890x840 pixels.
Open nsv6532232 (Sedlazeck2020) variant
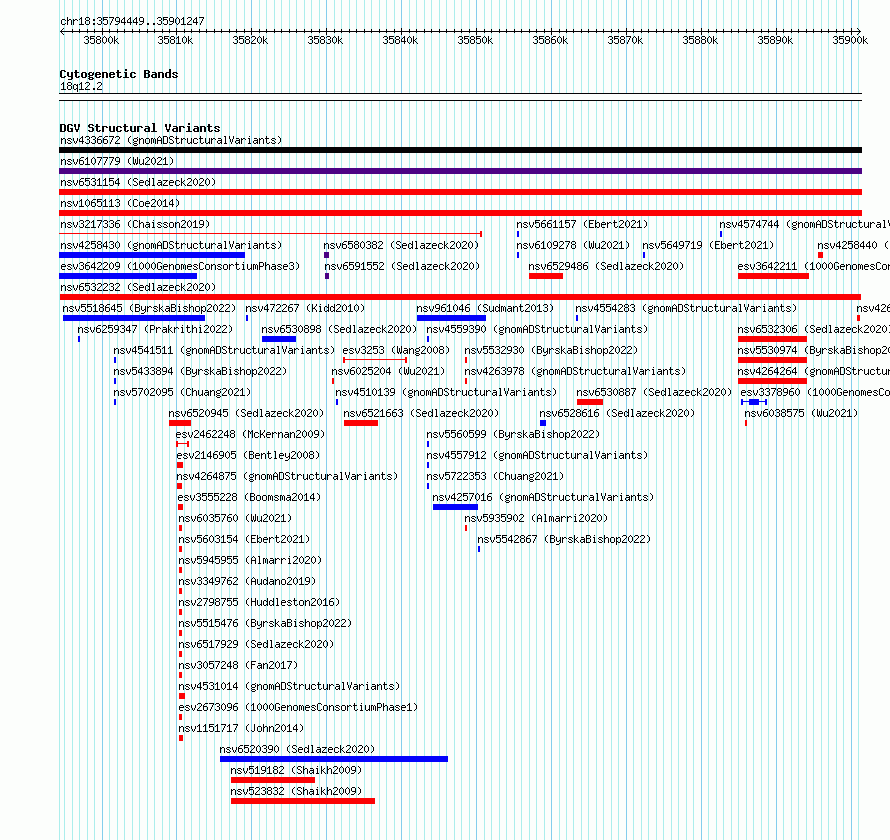tap(138, 287)
